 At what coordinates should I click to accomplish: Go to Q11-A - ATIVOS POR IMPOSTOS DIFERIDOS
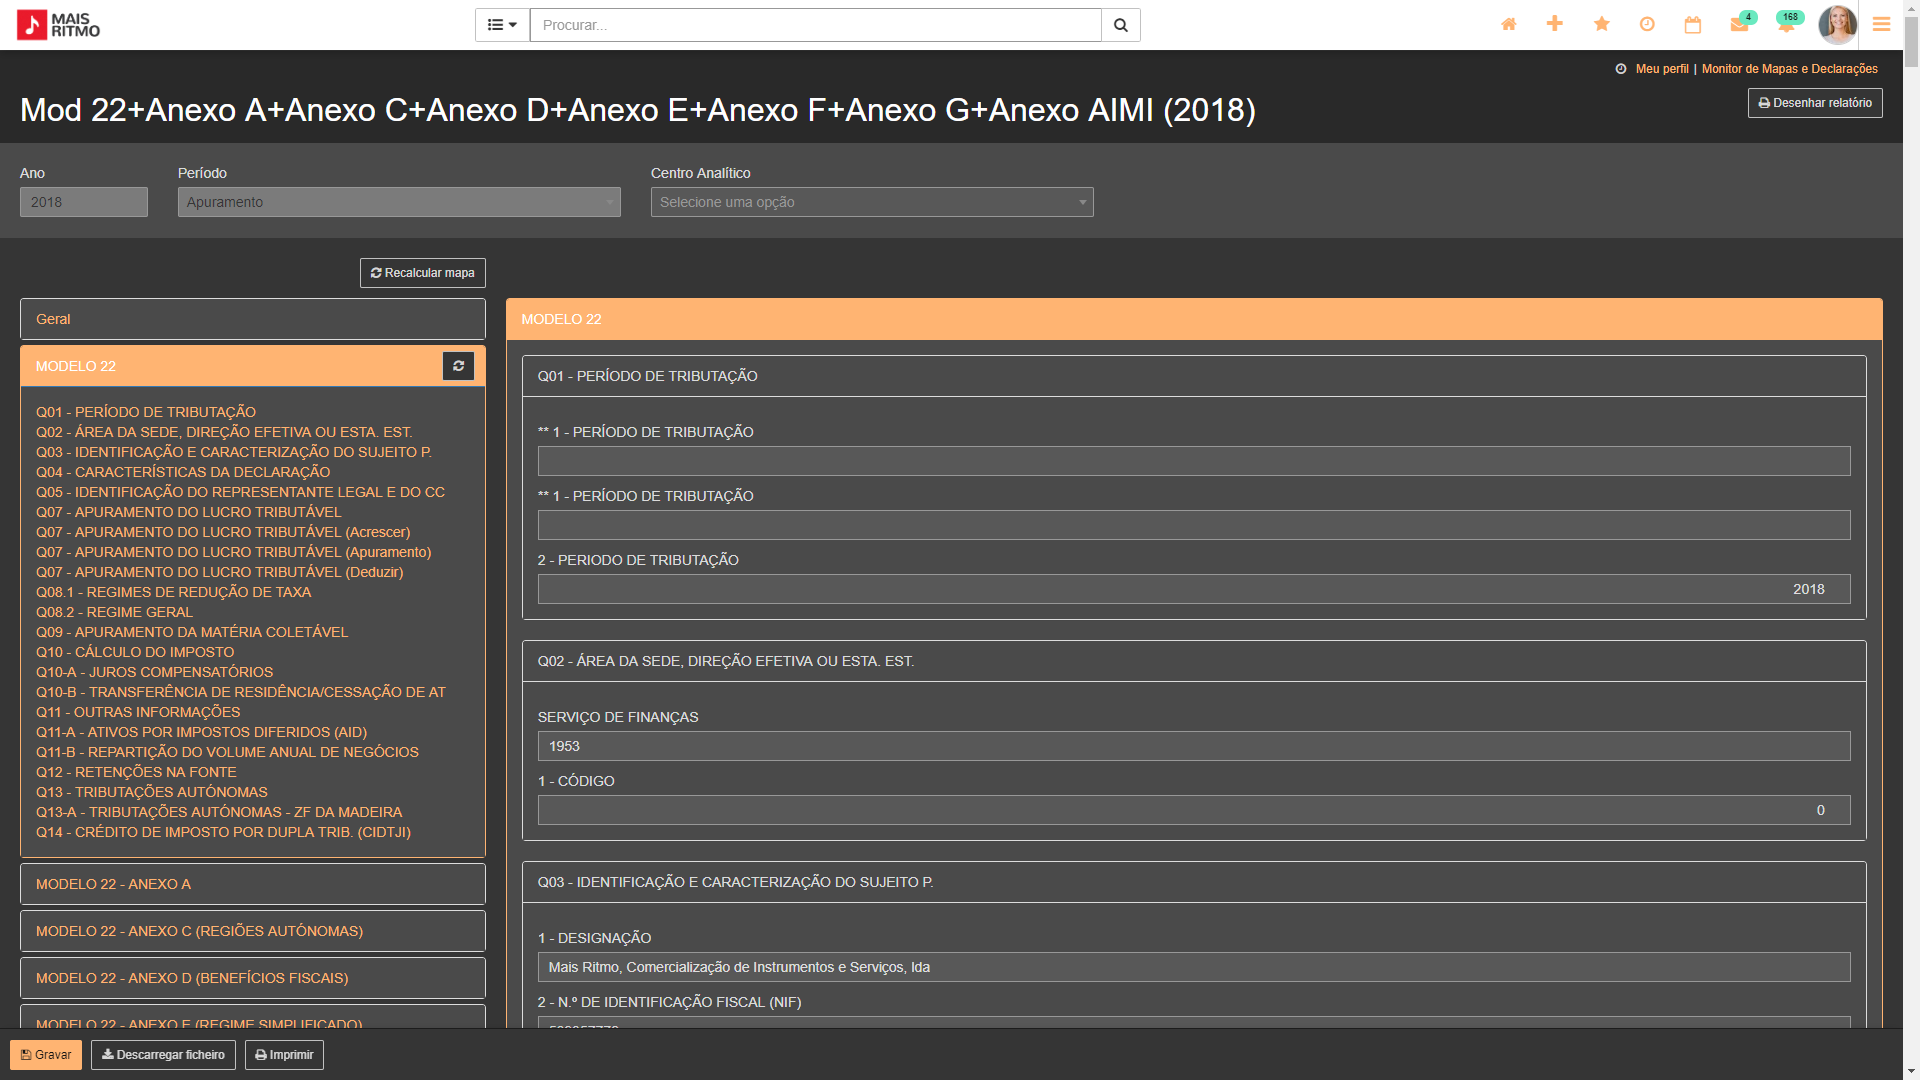click(x=202, y=732)
